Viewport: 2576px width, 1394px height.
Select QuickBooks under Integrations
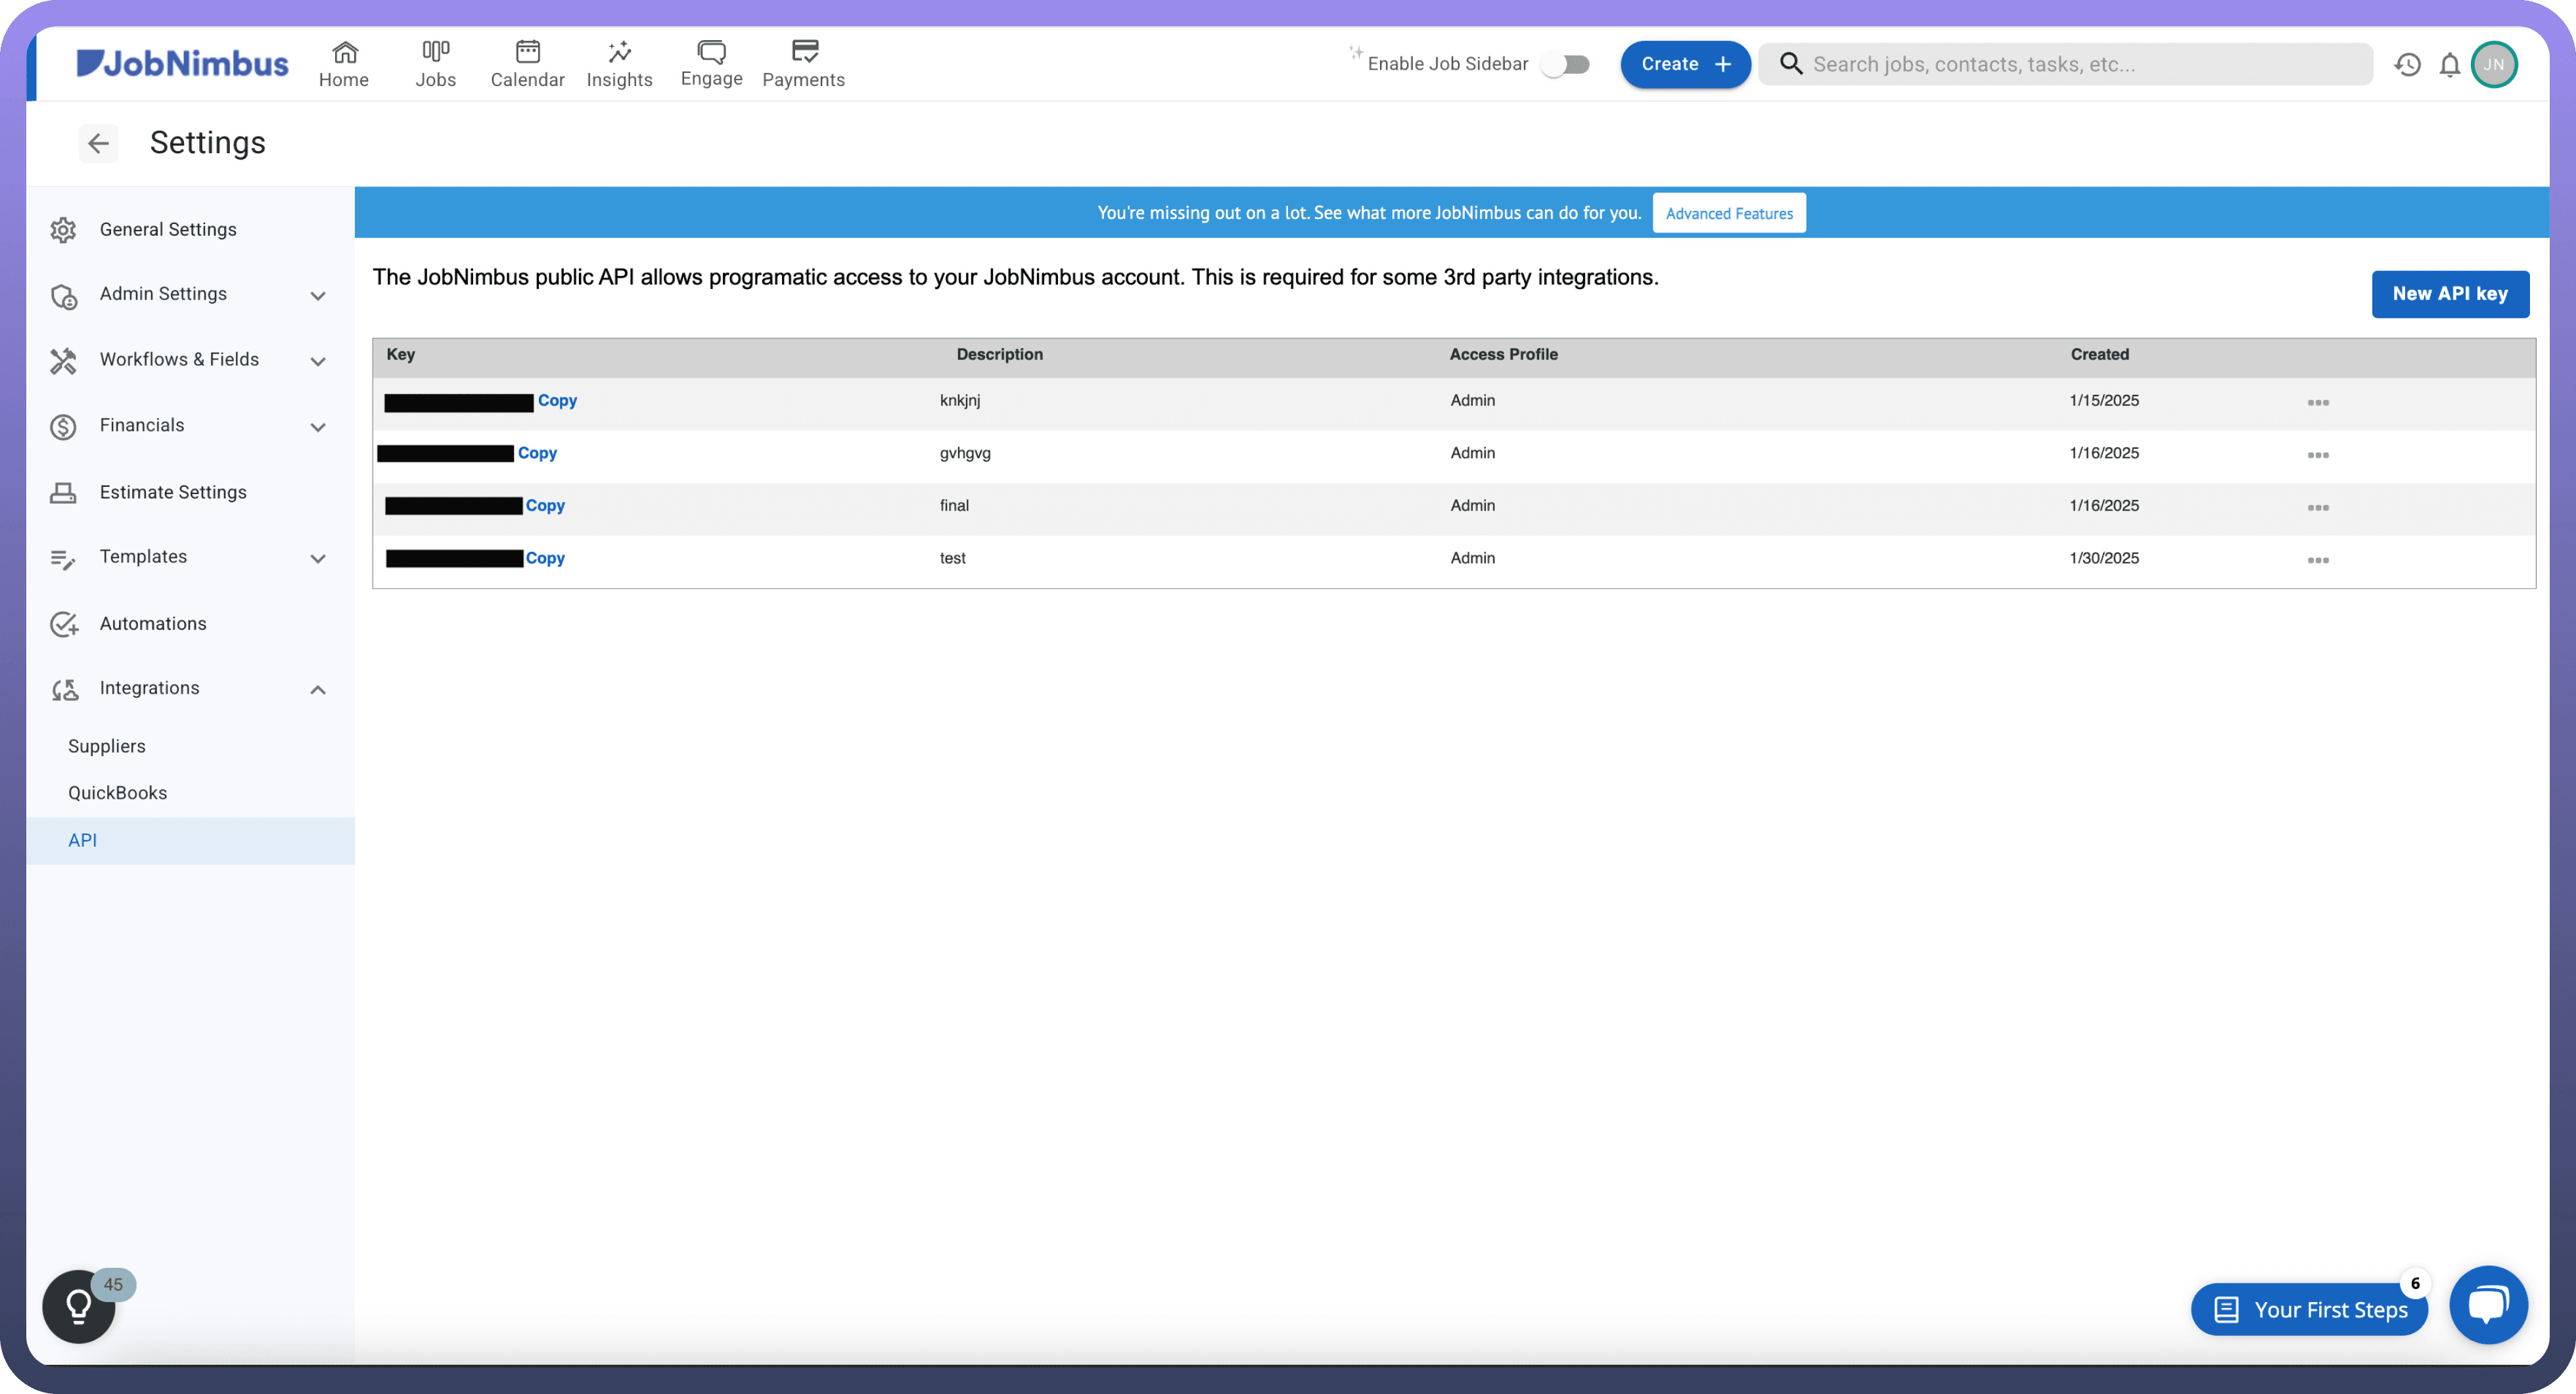point(118,793)
